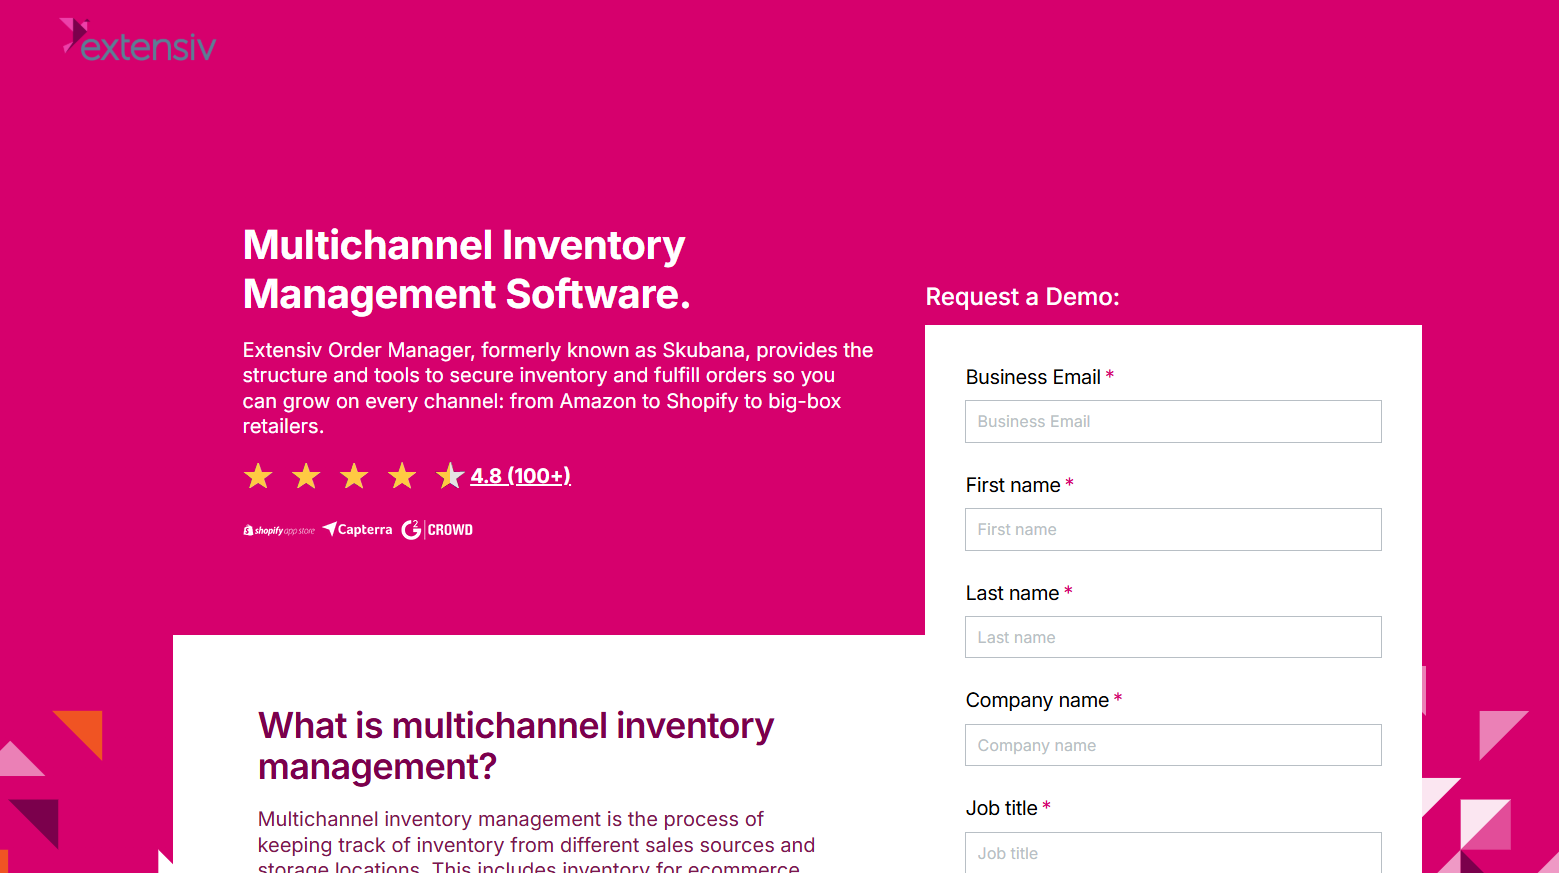Click the 'Last name' field label
The height and width of the screenshot is (873, 1559).
tap(1012, 593)
